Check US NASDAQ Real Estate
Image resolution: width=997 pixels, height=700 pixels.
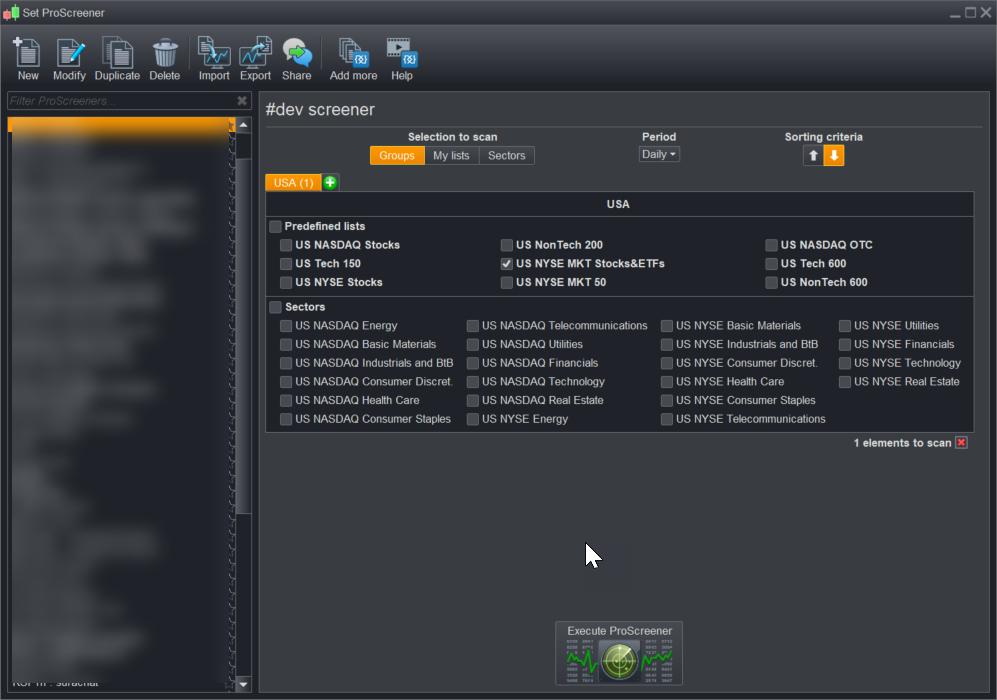tap(472, 401)
